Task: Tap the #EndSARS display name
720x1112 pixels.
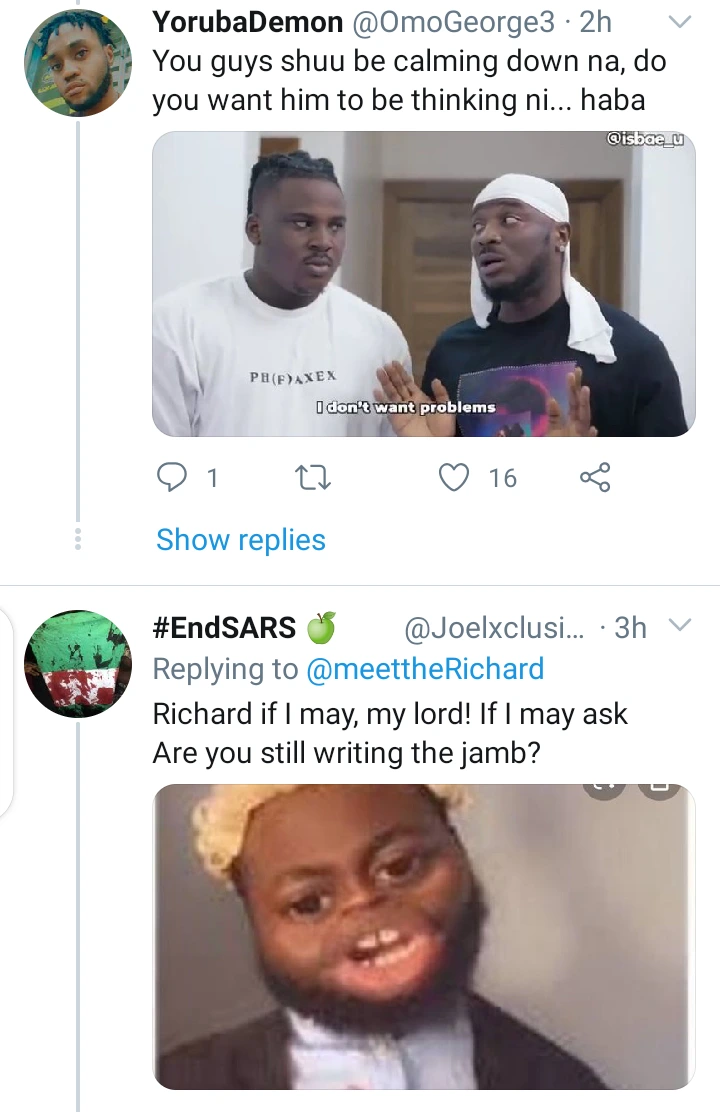Action: pyautogui.click(x=224, y=628)
